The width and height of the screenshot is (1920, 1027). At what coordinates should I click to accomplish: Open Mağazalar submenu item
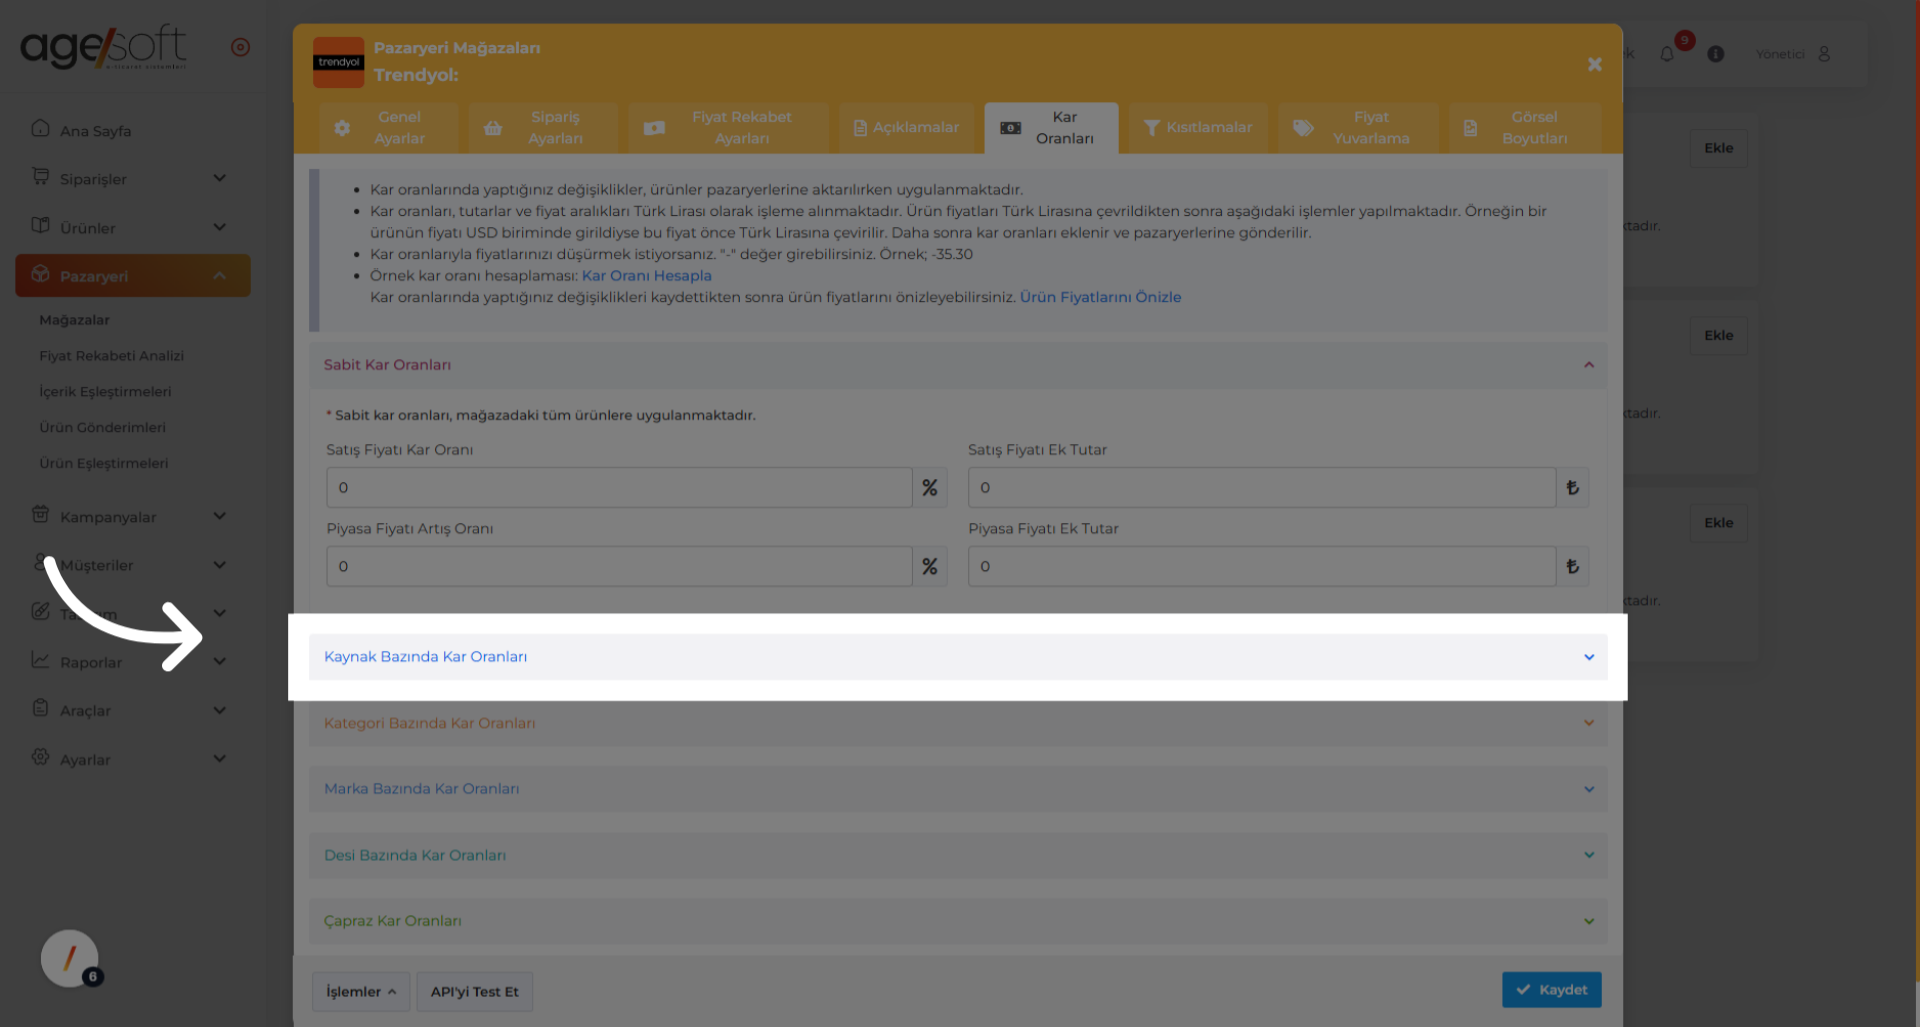pyautogui.click(x=75, y=320)
